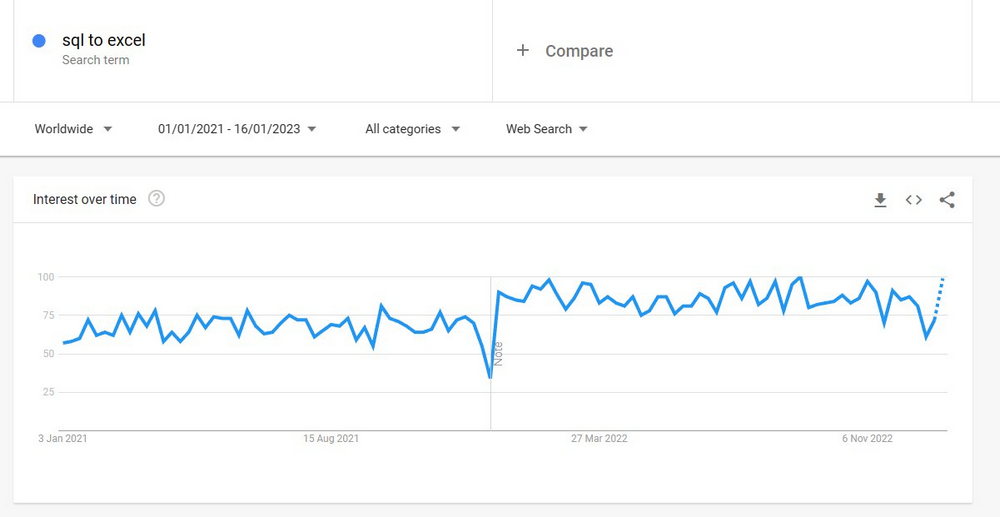Screen dimensions: 1000x517
Task: Click the dotted forecast line segment
Action: [940, 296]
